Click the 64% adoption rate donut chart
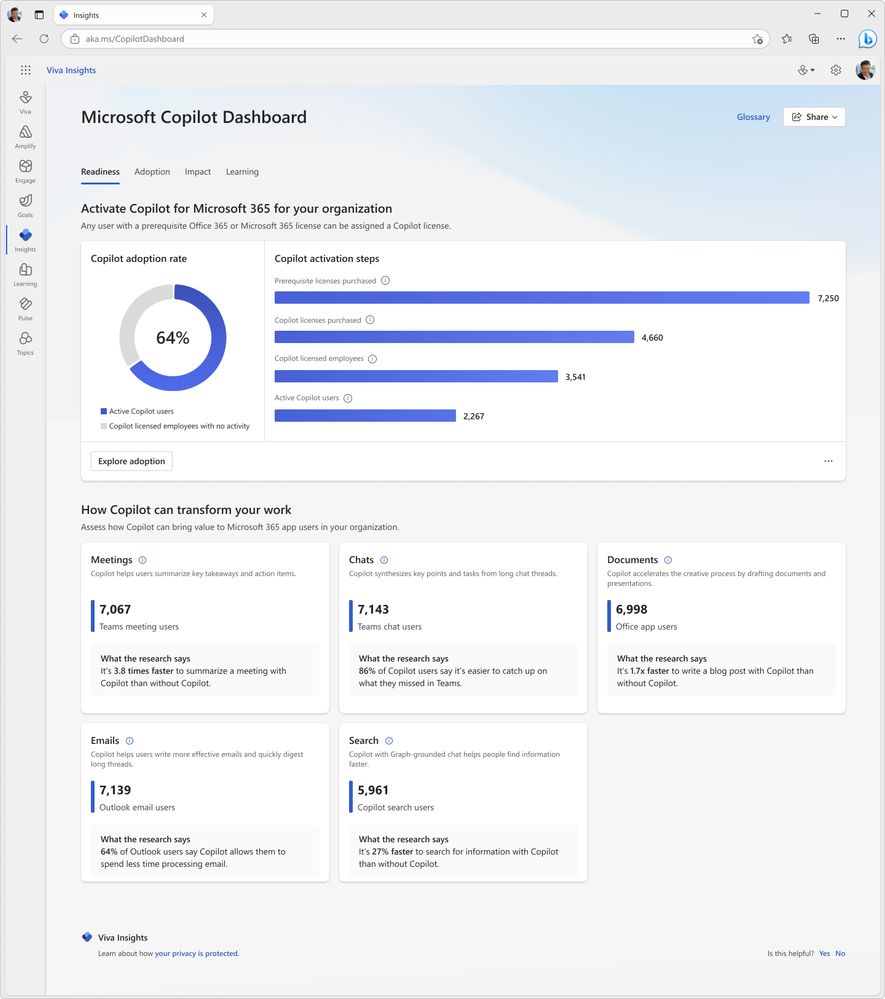 173,338
